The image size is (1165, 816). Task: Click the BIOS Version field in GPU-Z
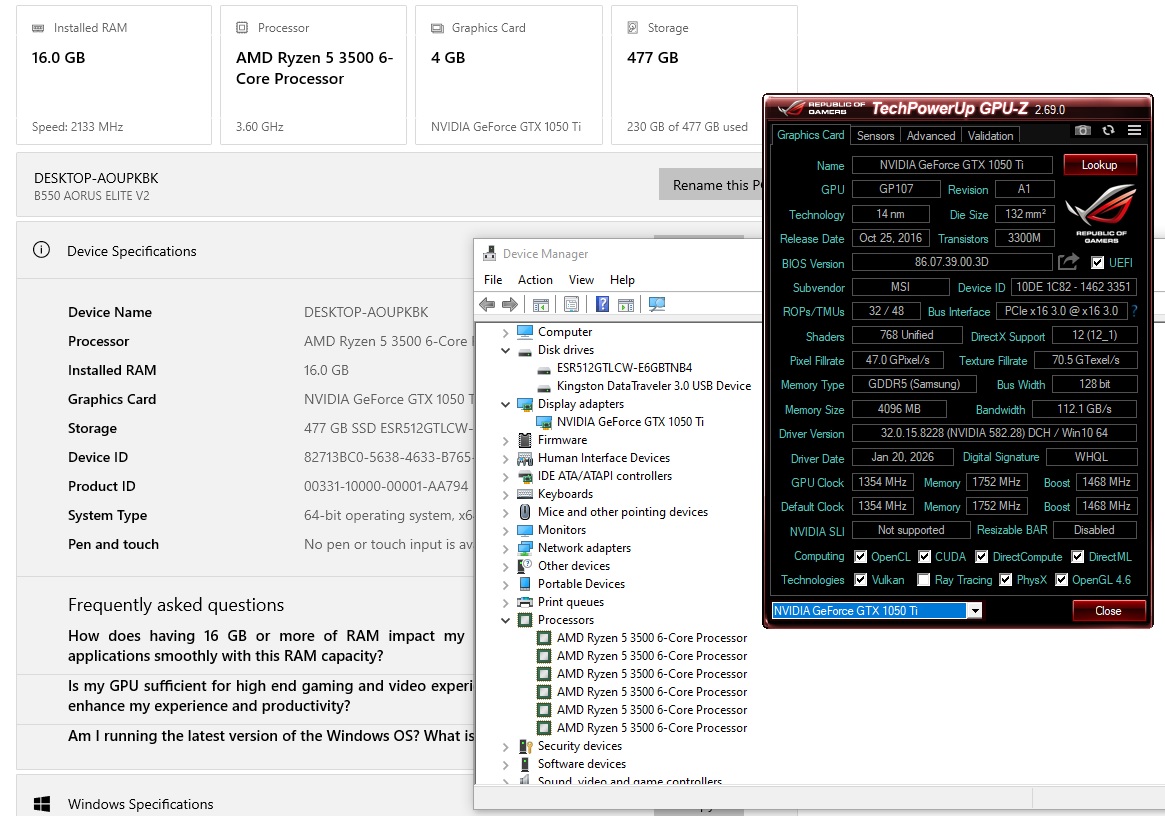tap(952, 262)
